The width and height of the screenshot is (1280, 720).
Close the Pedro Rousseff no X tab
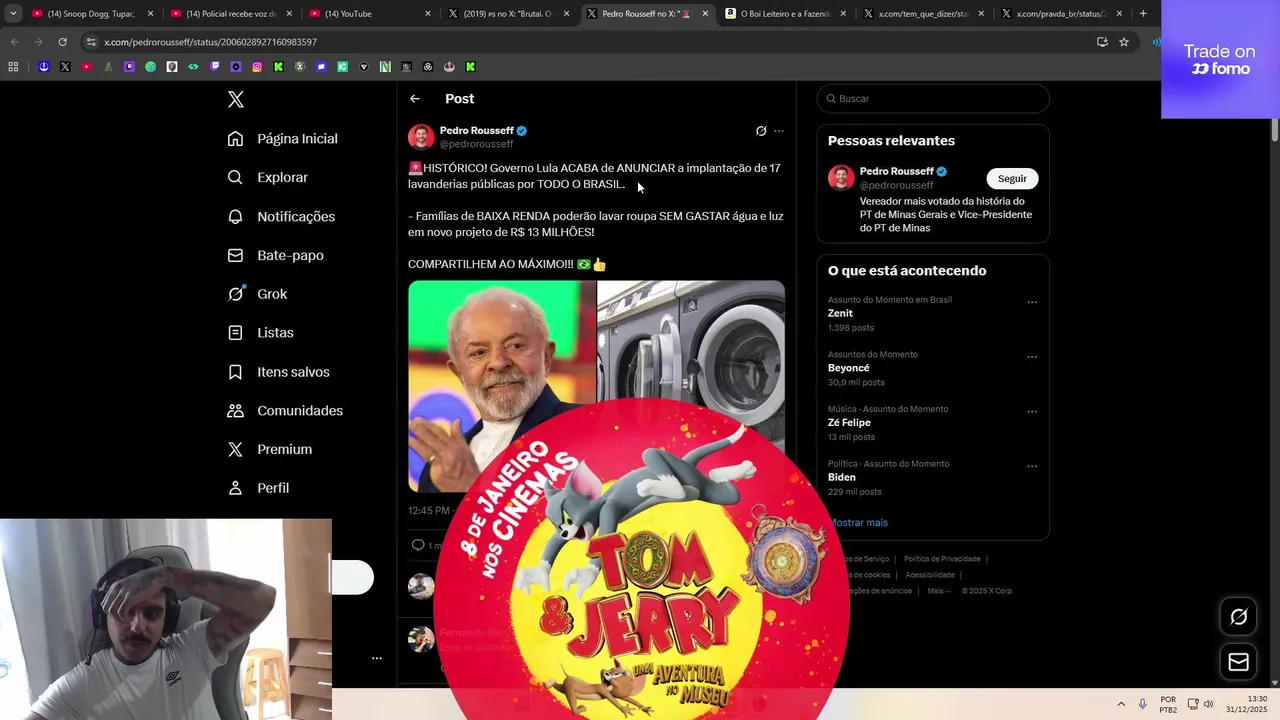click(x=705, y=14)
